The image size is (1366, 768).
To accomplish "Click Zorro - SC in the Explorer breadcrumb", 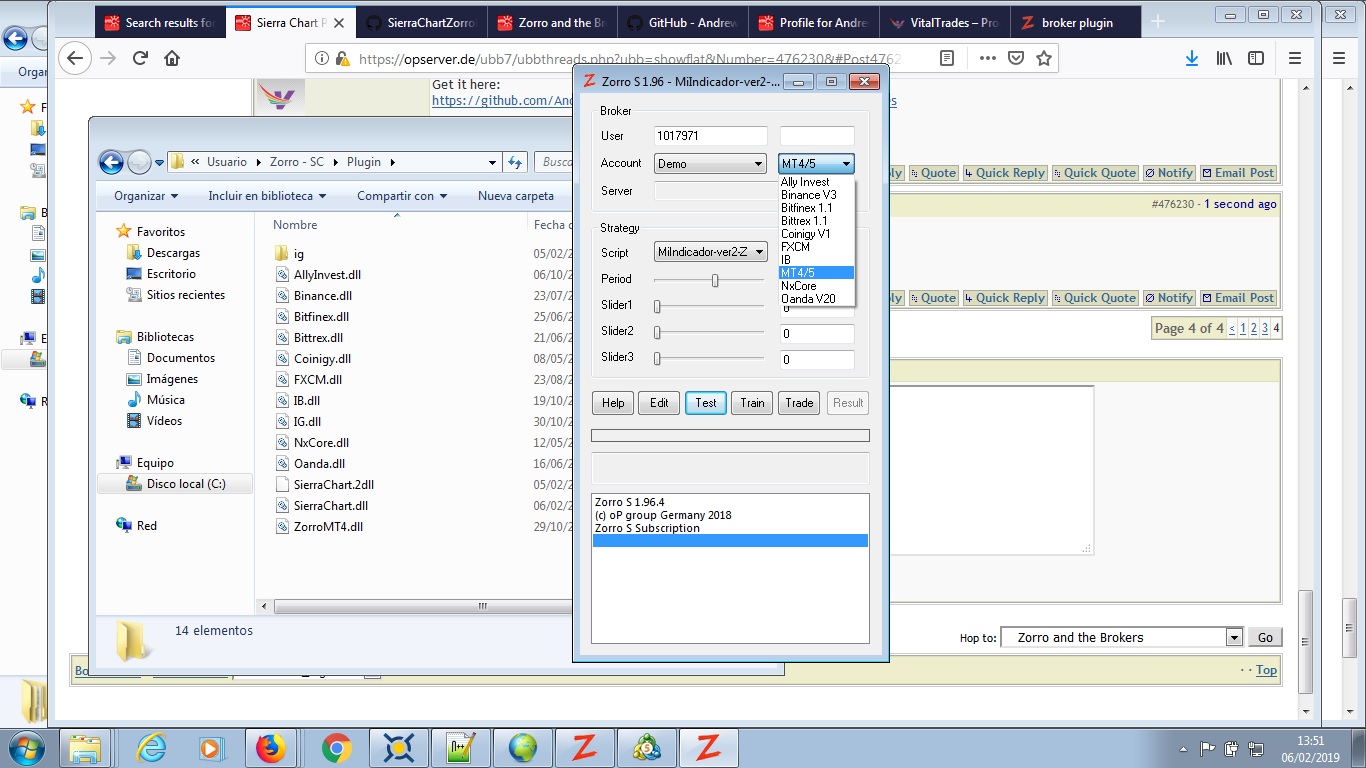I will click(297, 162).
